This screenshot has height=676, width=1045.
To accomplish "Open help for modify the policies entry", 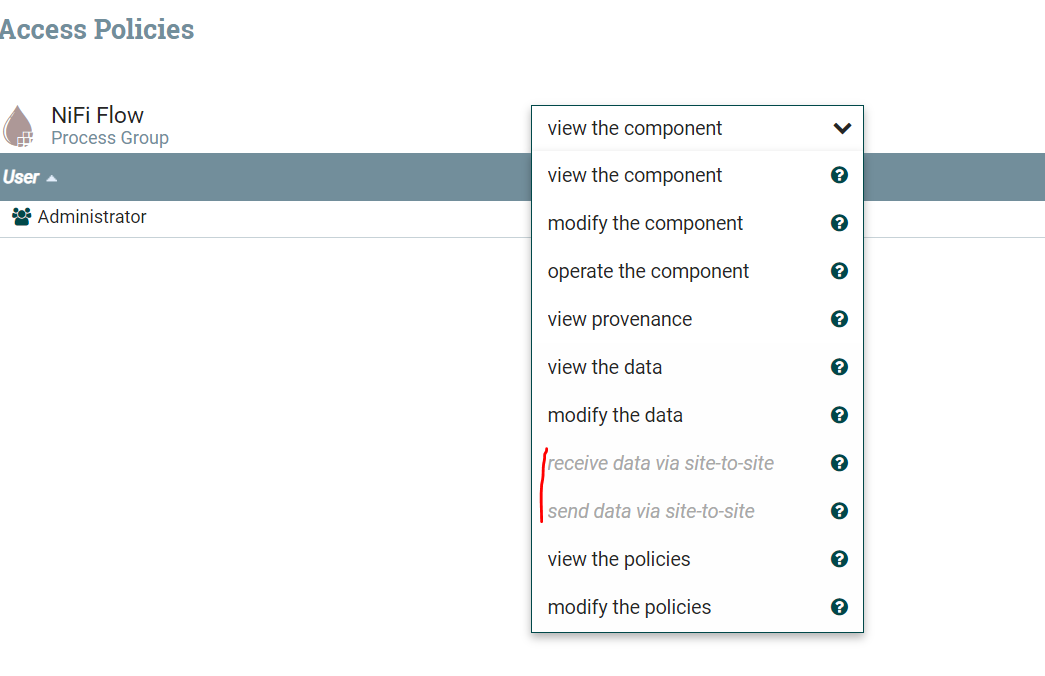I will (x=839, y=606).
